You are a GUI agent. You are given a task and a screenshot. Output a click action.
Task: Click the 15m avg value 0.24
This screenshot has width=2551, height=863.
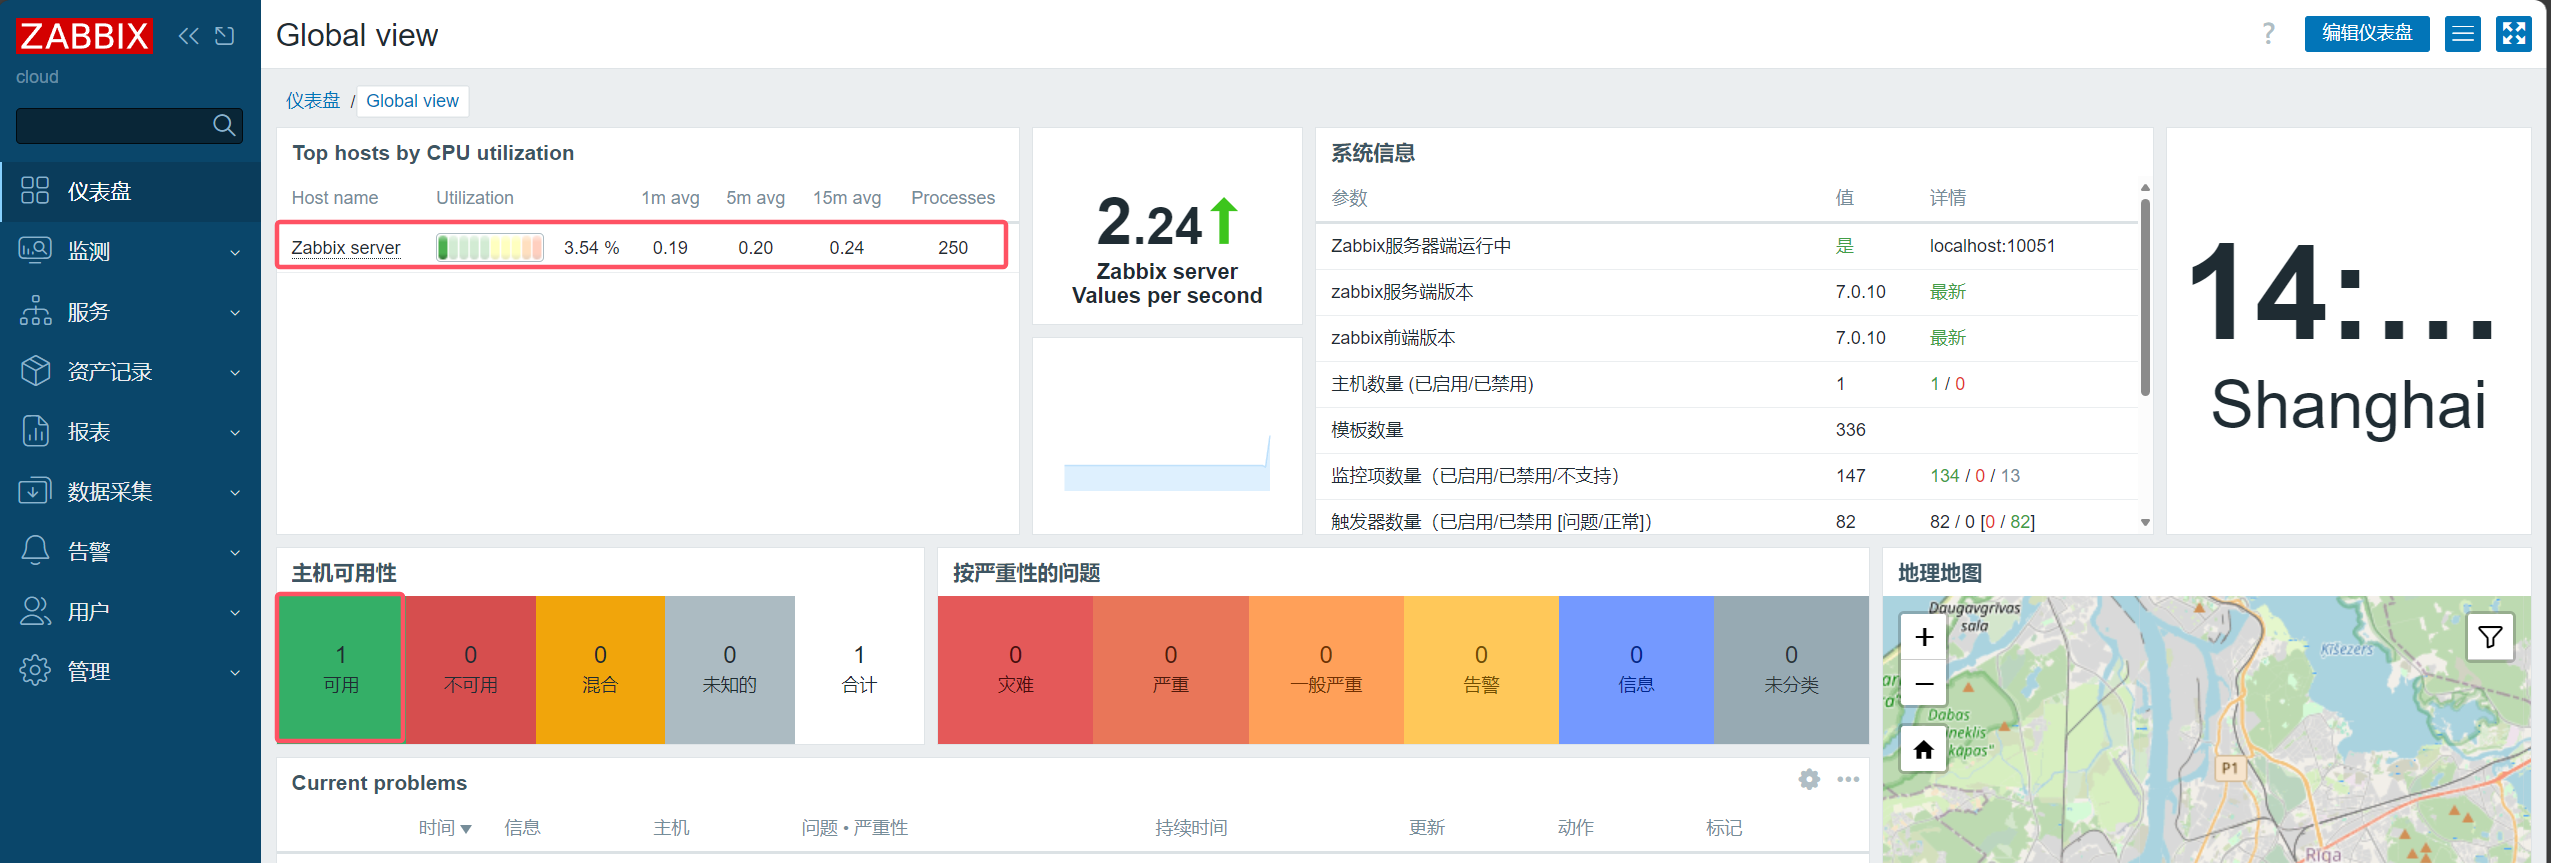point(846,248)
